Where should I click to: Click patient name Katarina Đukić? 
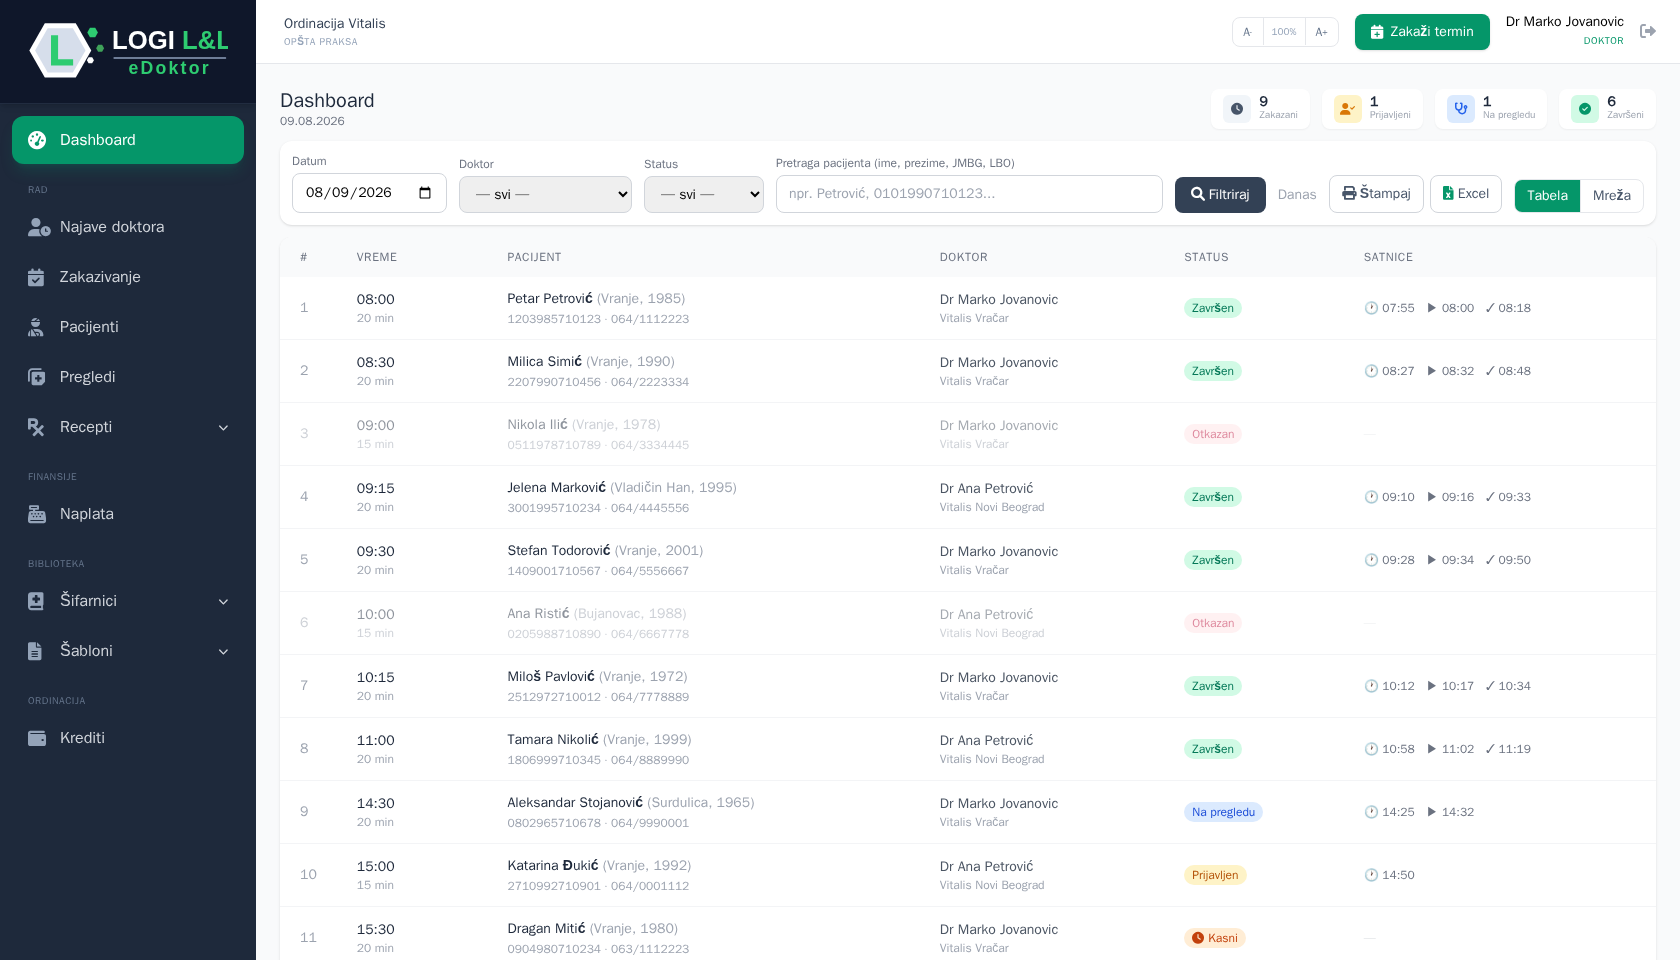coord(553,866)
